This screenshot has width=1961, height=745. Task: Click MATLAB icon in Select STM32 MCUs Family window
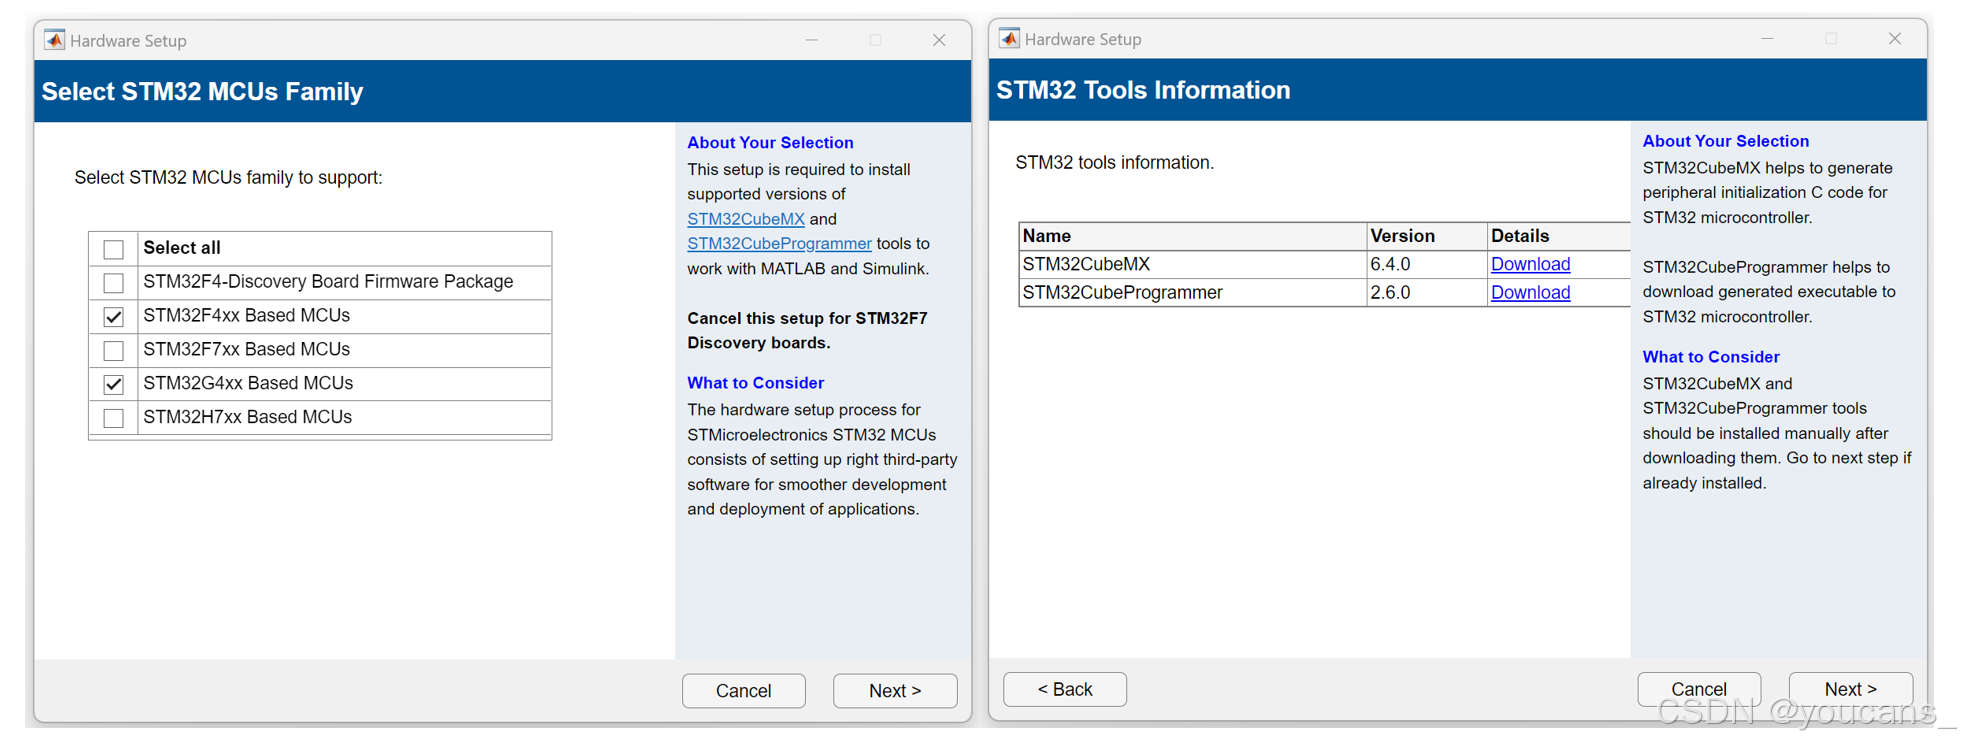click(55, 40)
